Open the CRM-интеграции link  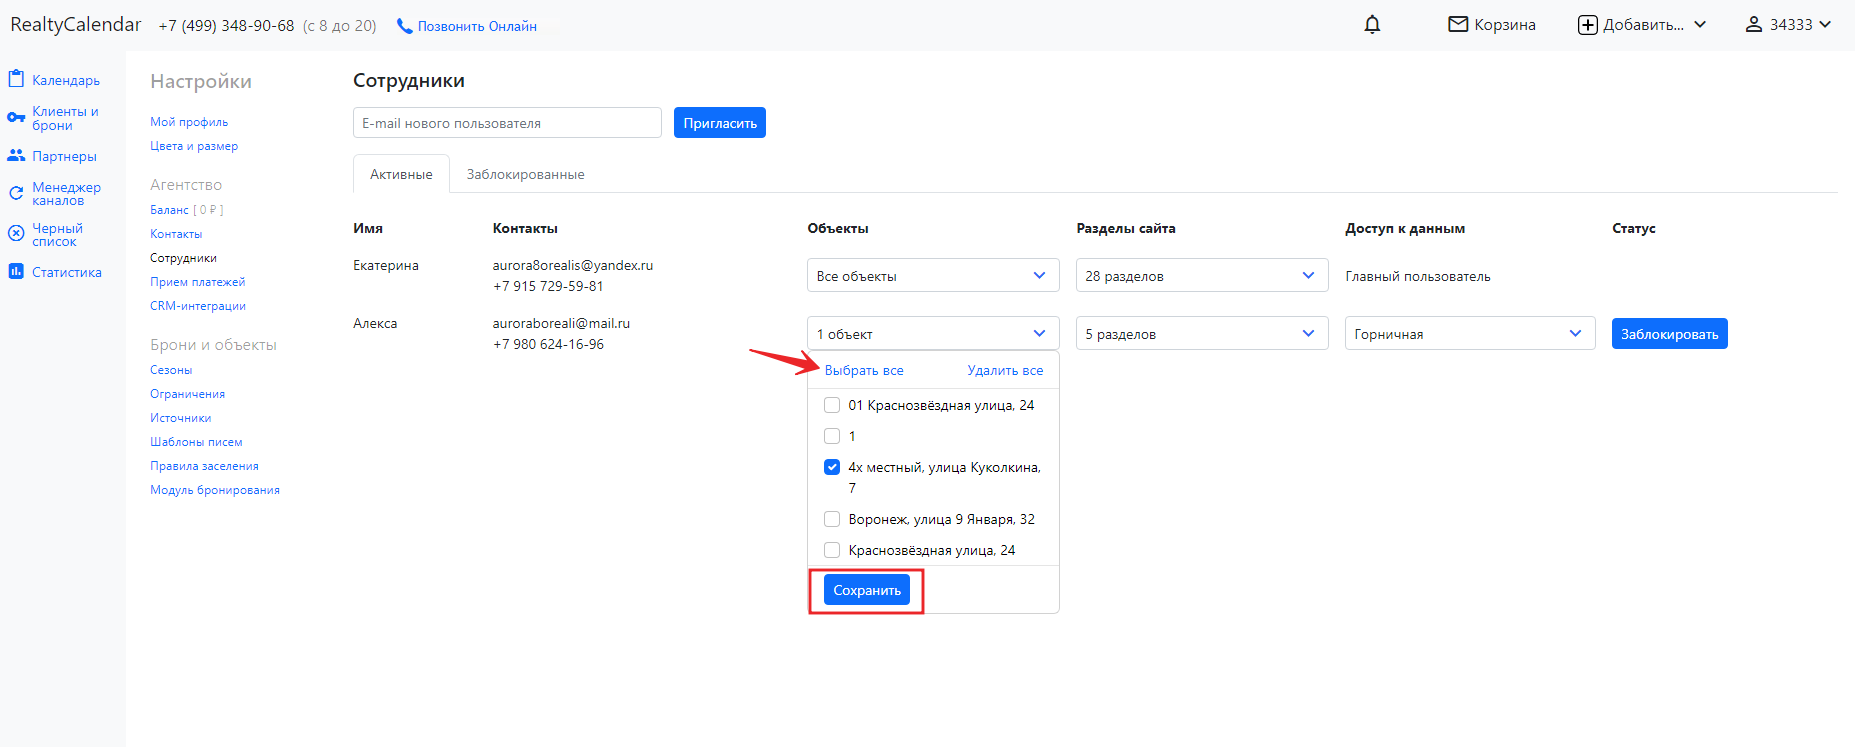pyautogui.click(x=198, y=306)
